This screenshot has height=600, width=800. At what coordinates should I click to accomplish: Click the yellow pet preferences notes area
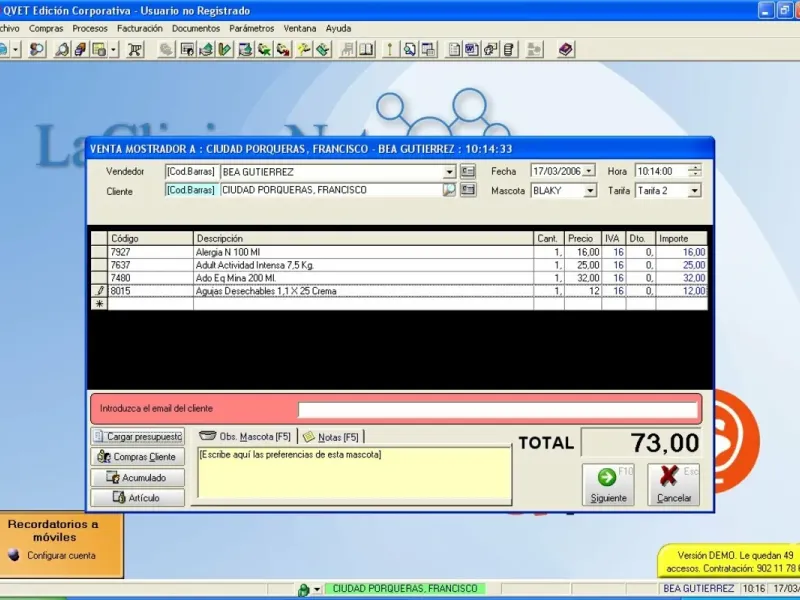tap(354, 472)
